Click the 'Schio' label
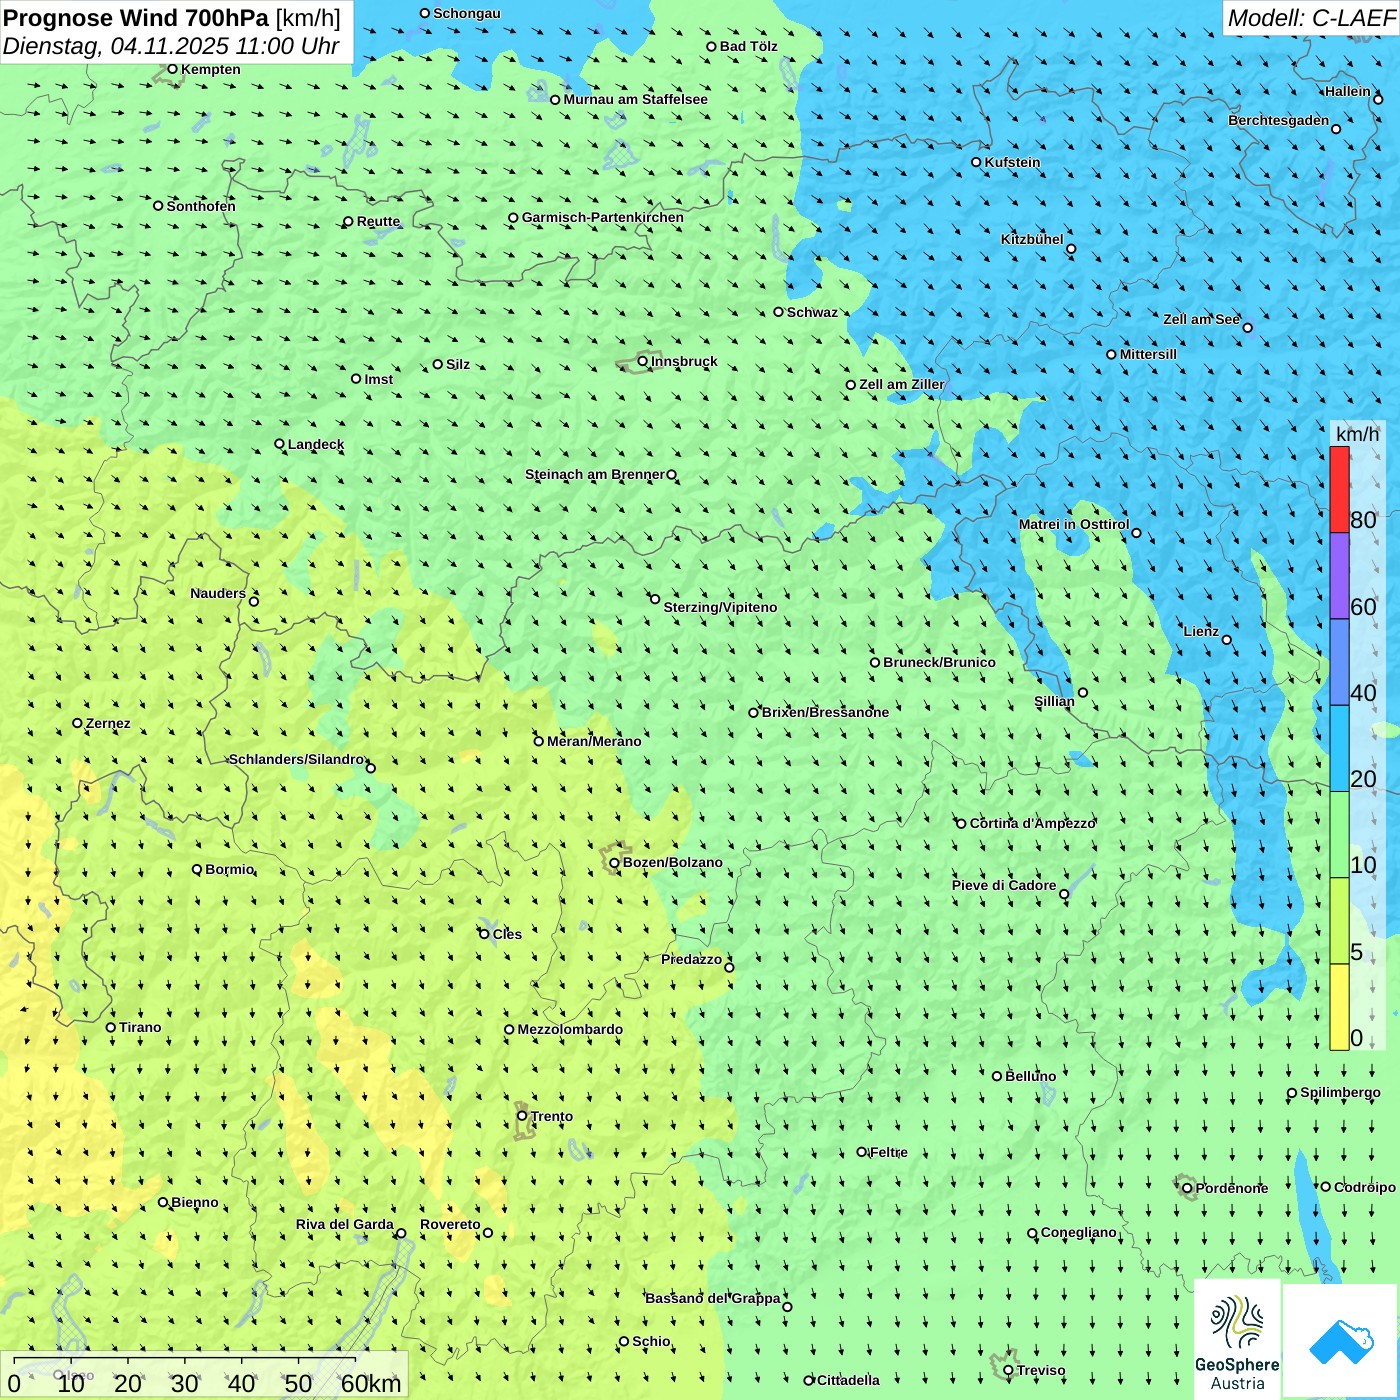 pyautogui.click(x=651, y=1341)
